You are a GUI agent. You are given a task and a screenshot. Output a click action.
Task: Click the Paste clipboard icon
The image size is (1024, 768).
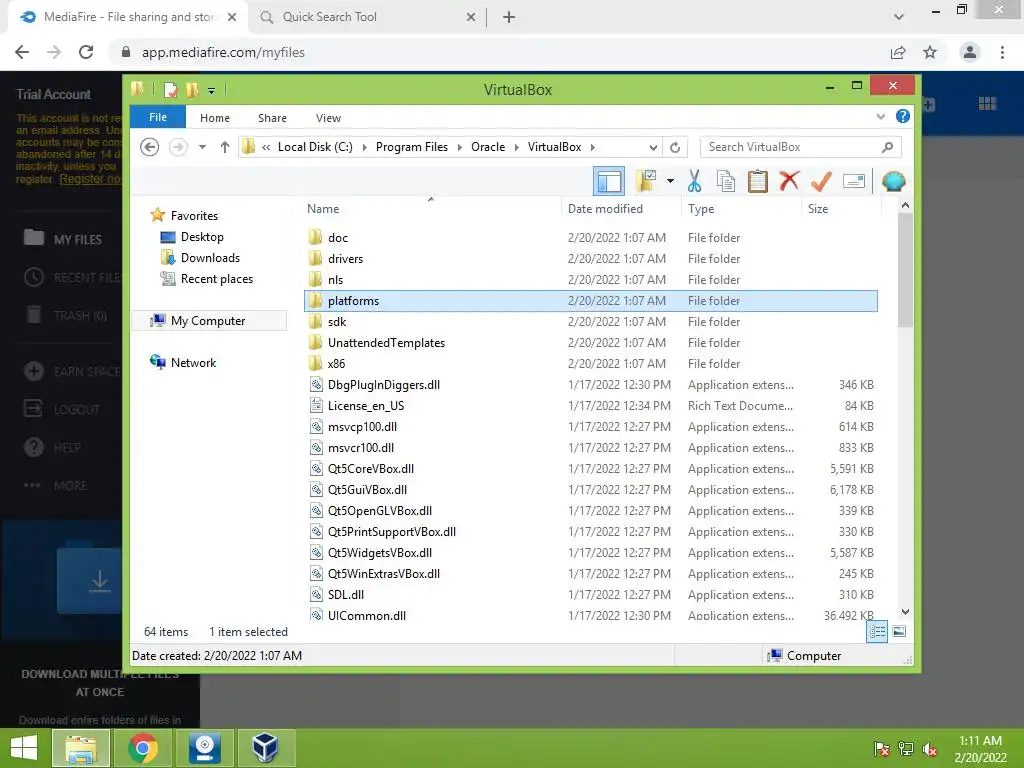pyautogui.click(x=757, y=181)
